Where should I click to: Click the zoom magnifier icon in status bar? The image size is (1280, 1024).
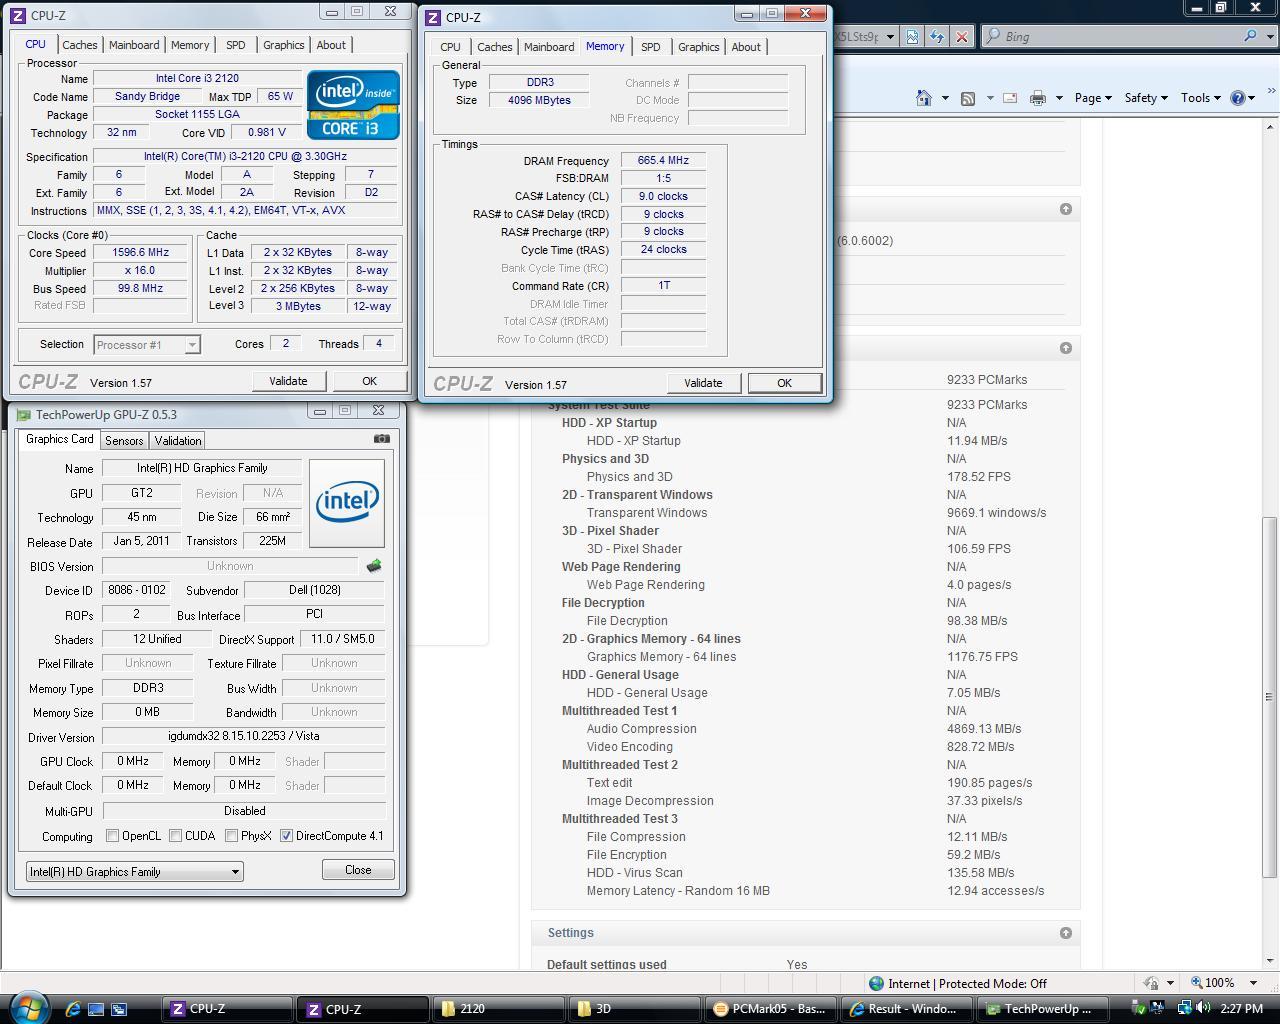(1196, 983)
